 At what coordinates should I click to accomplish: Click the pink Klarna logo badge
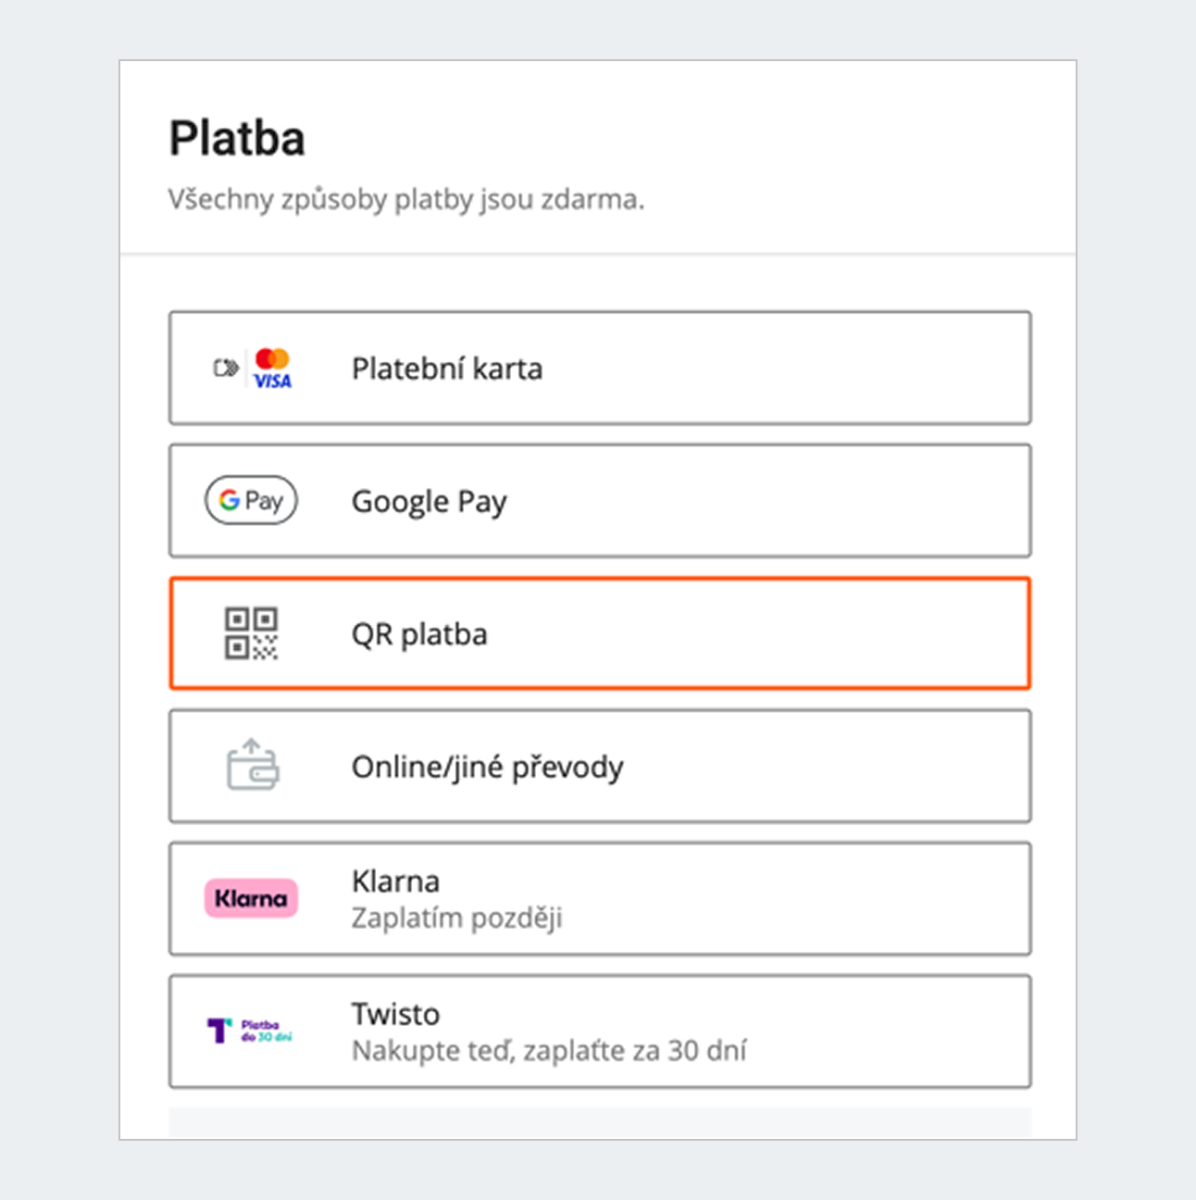coord(250,899)
